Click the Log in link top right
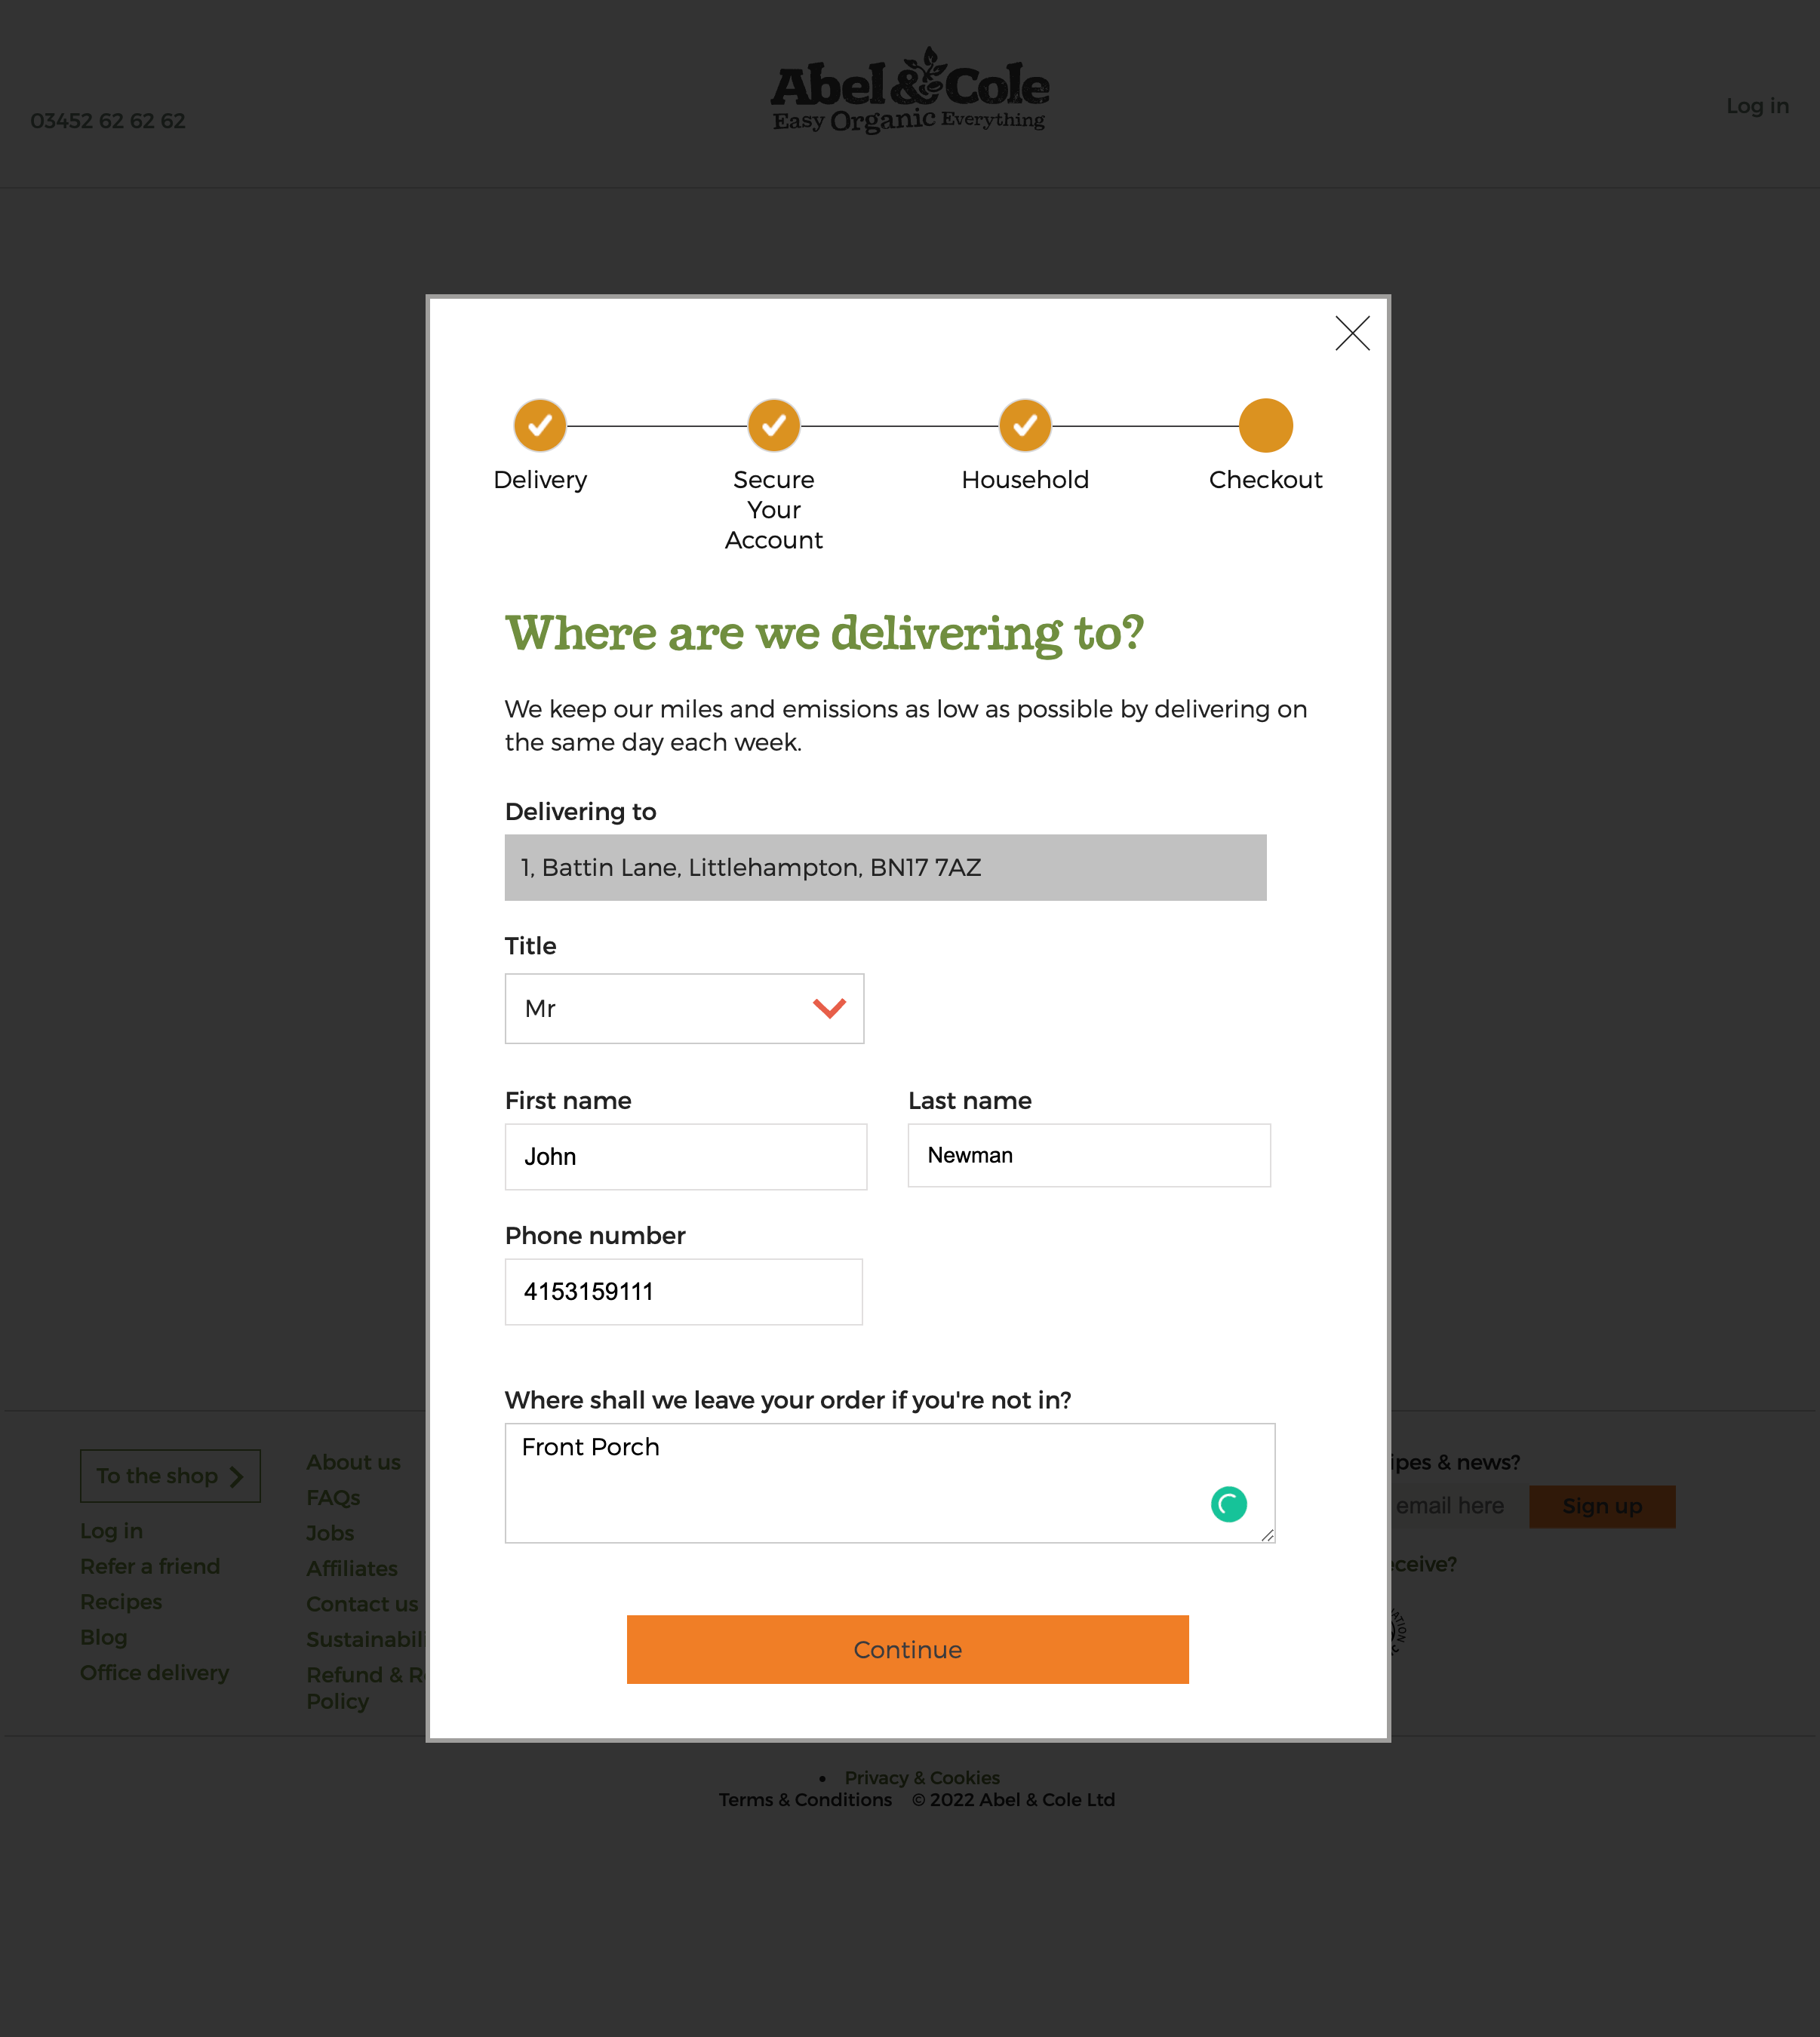 coord(1757,105)
